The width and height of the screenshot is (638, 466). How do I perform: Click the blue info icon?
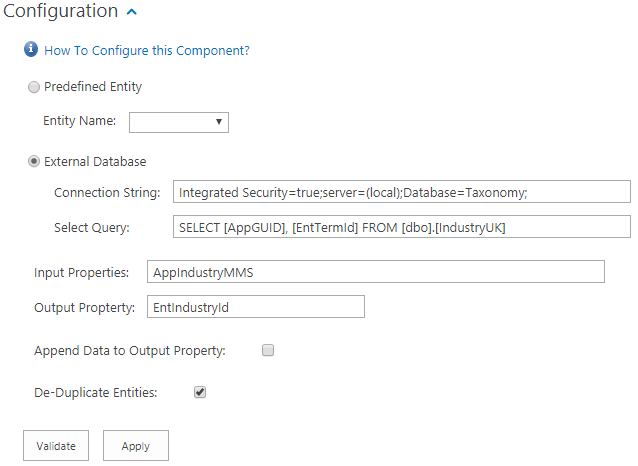(x=31, y=50)
